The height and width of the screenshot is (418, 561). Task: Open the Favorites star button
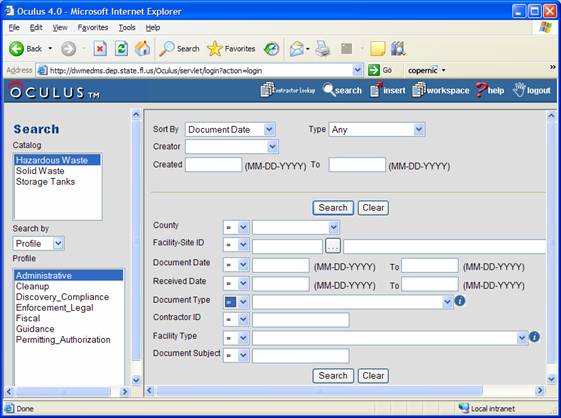pos(231,49)
